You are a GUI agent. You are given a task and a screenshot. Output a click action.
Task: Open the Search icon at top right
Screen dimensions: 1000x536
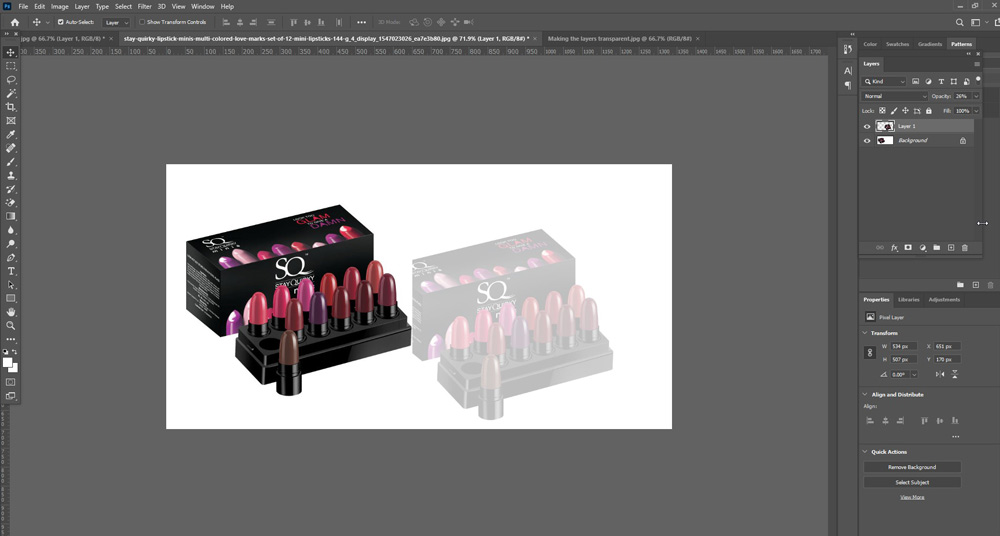click(959, 22)
